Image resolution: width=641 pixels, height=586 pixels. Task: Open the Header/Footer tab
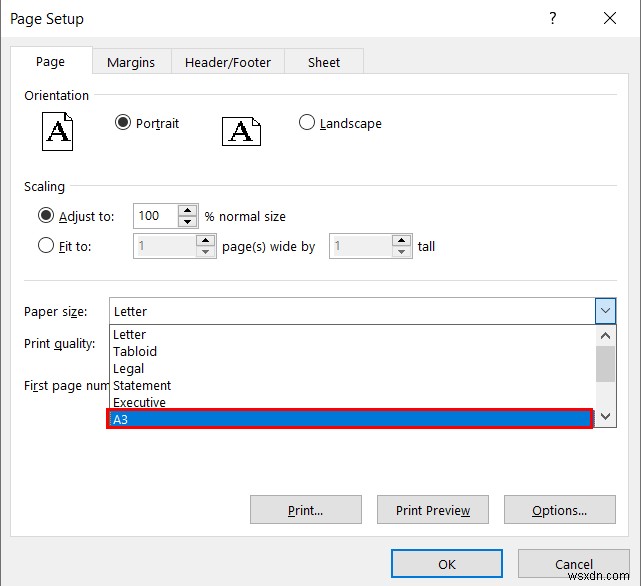click(228, 63)
